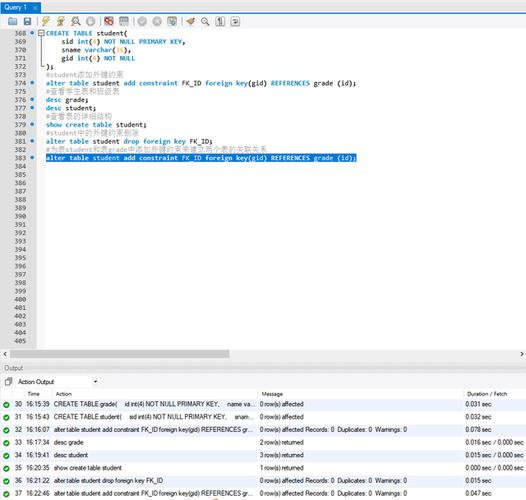Click the 'desc student;' statement
Screen dimensions: 526x500
[x=71, y=108]
